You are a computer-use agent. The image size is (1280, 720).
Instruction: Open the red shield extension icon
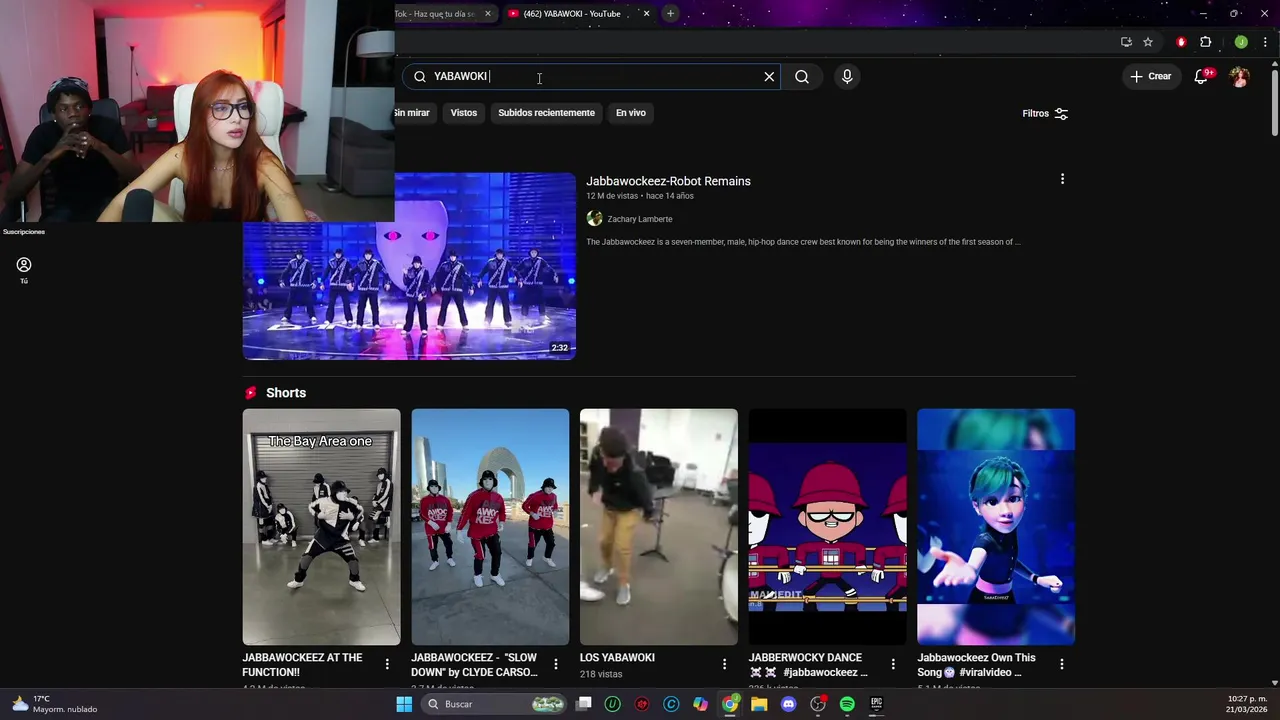(1181, 42)
